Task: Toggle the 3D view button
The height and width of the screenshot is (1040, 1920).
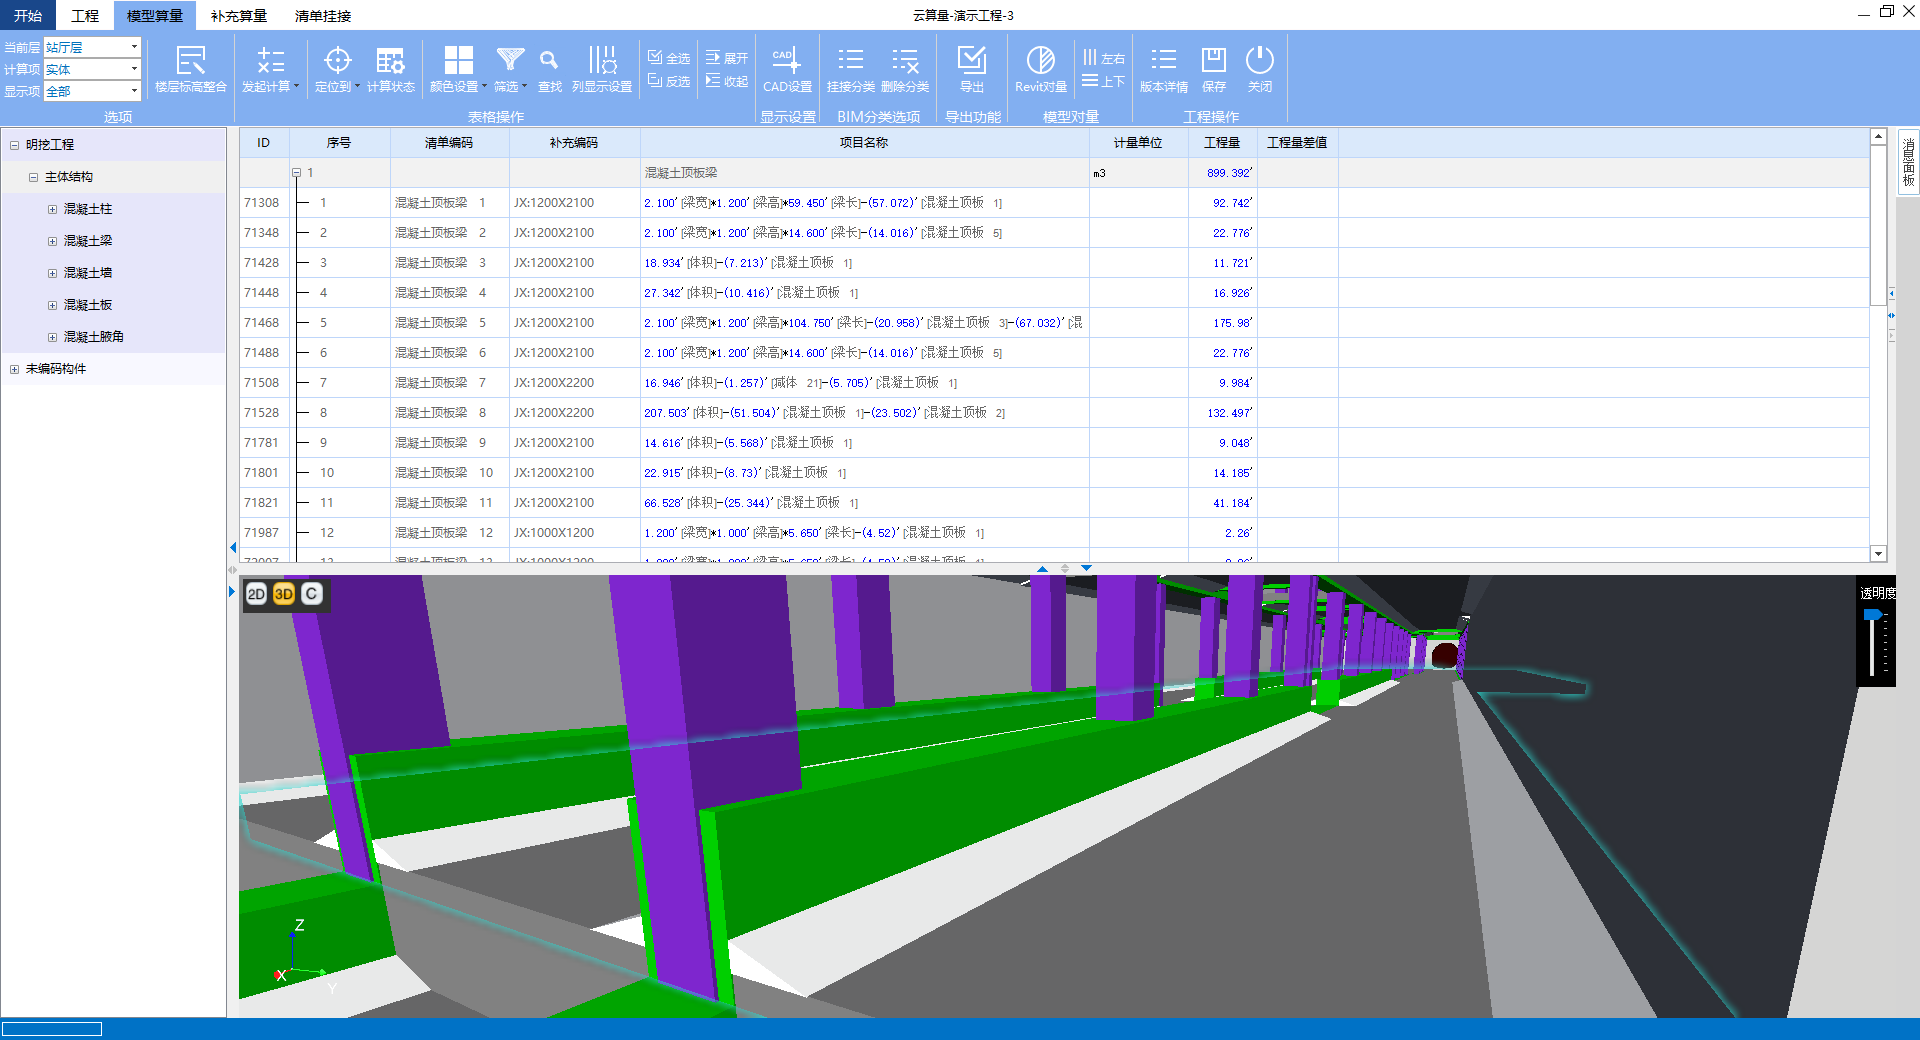Action: (284, 594)
